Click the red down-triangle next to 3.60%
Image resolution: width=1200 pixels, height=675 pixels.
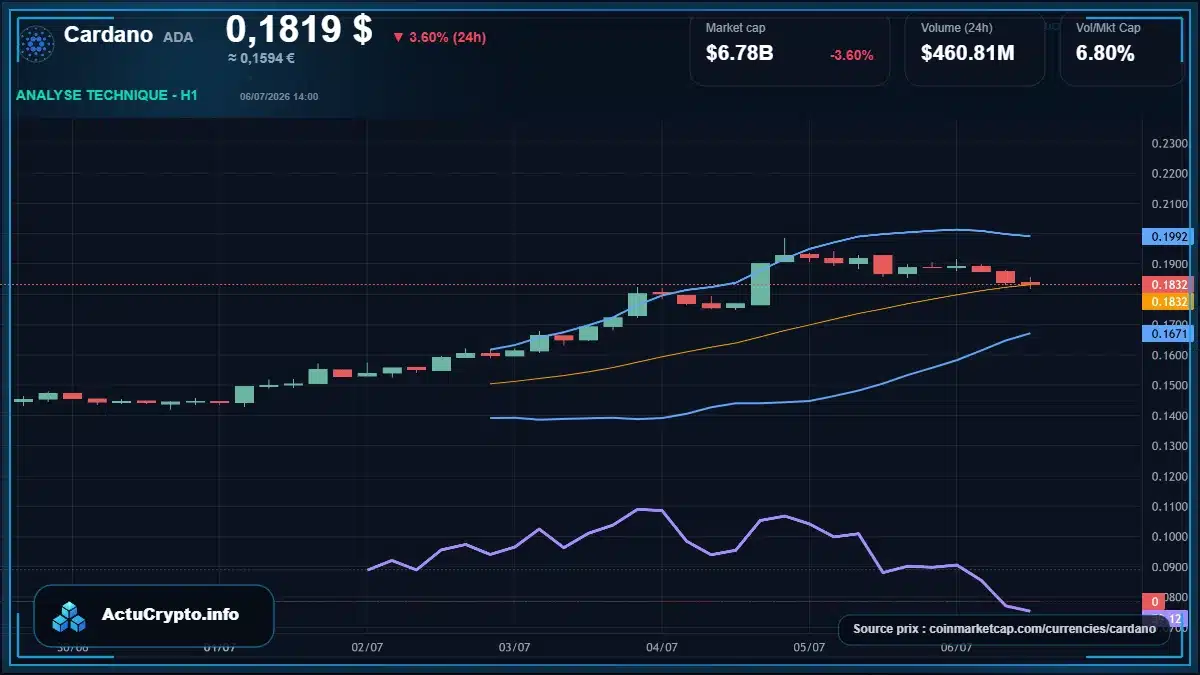tap(398, 37)
